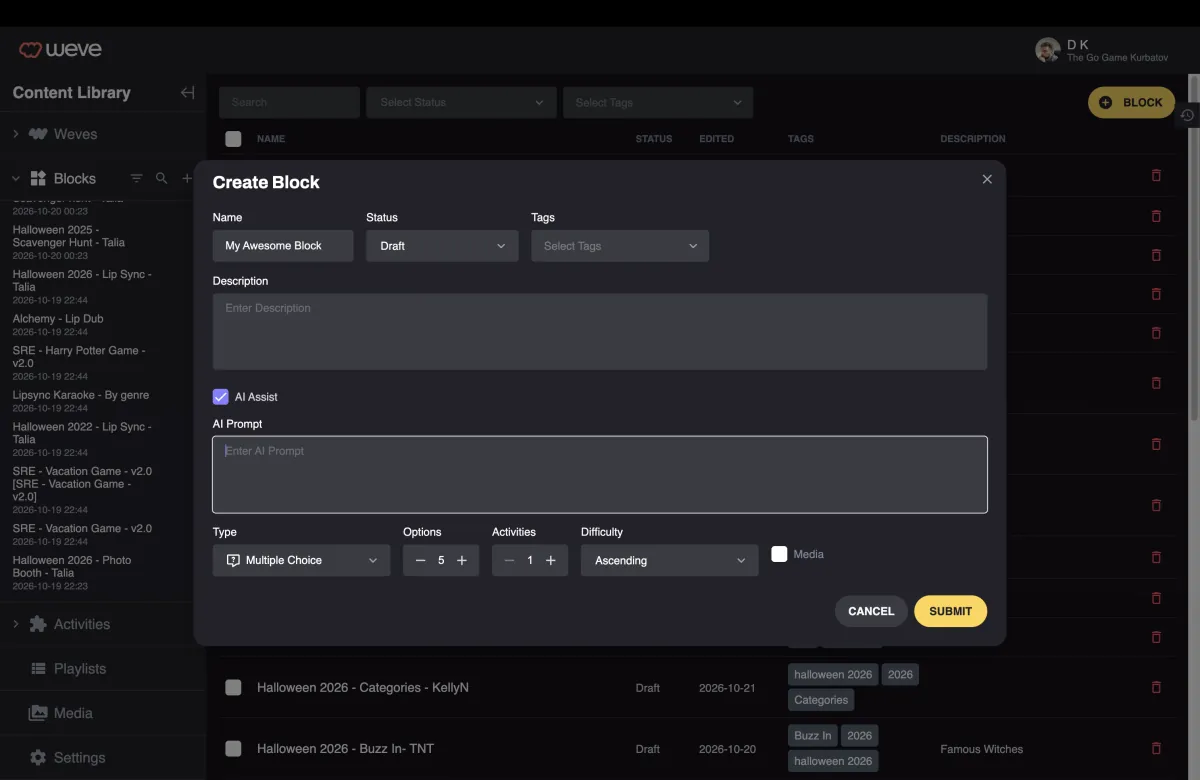1200x780 pixels.
Task: Open the Select Status filter dropdown
Action: (x=461, y=102)
